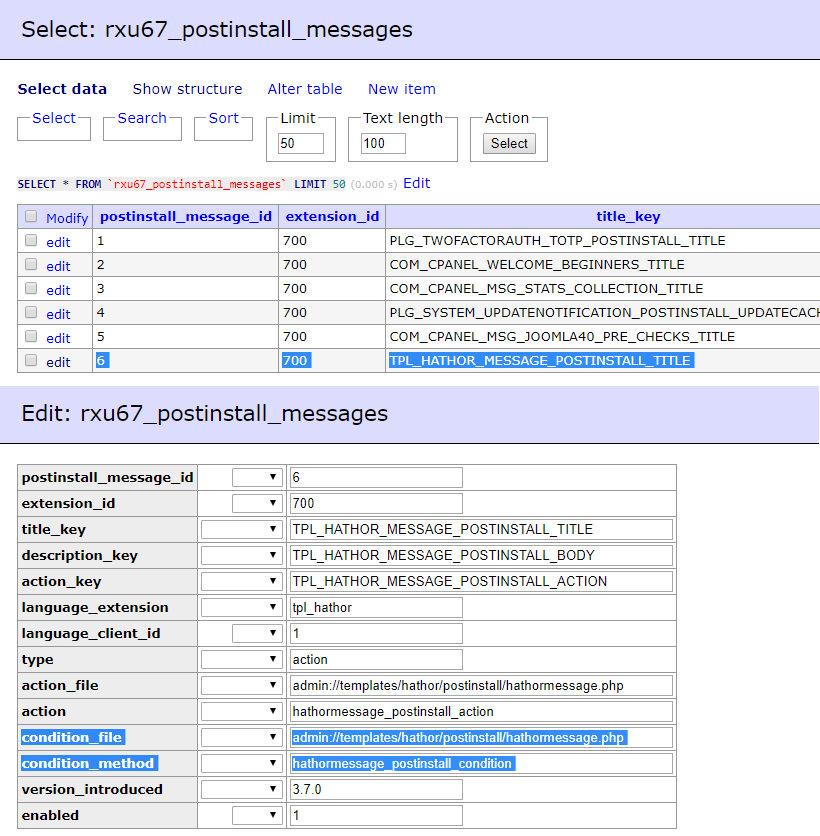Open function dropdown for condition_method field
This screenshot has height=836, width=820.
coord(242,763)
